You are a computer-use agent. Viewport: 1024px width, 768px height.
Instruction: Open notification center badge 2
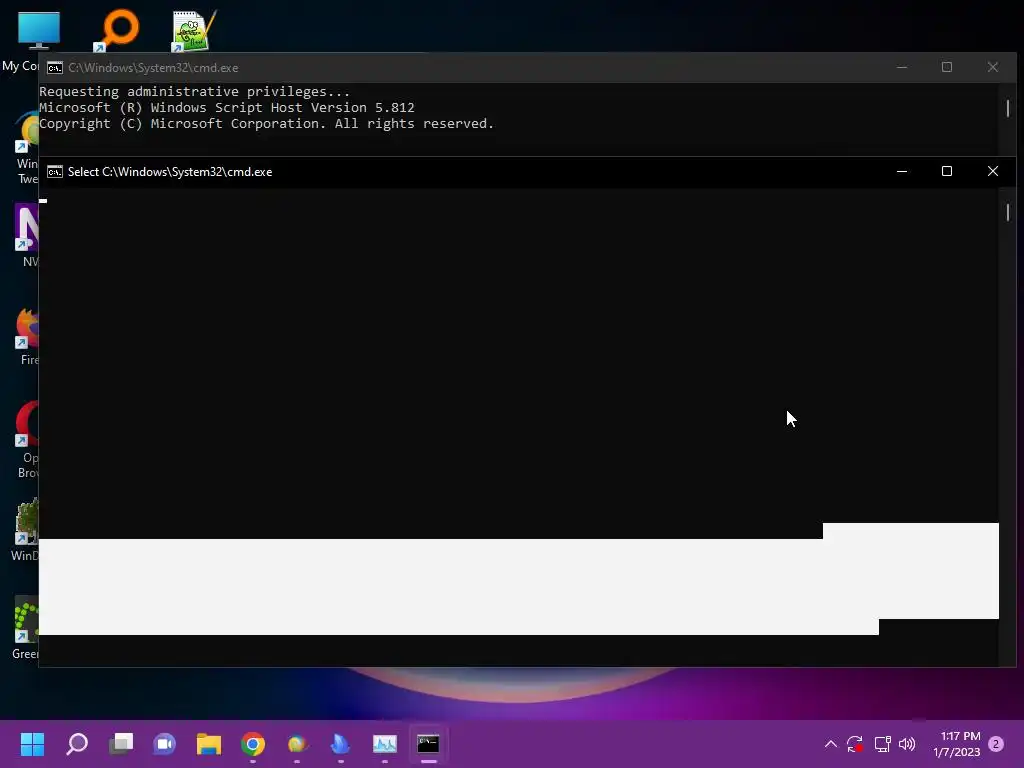[x=996, y=744]
